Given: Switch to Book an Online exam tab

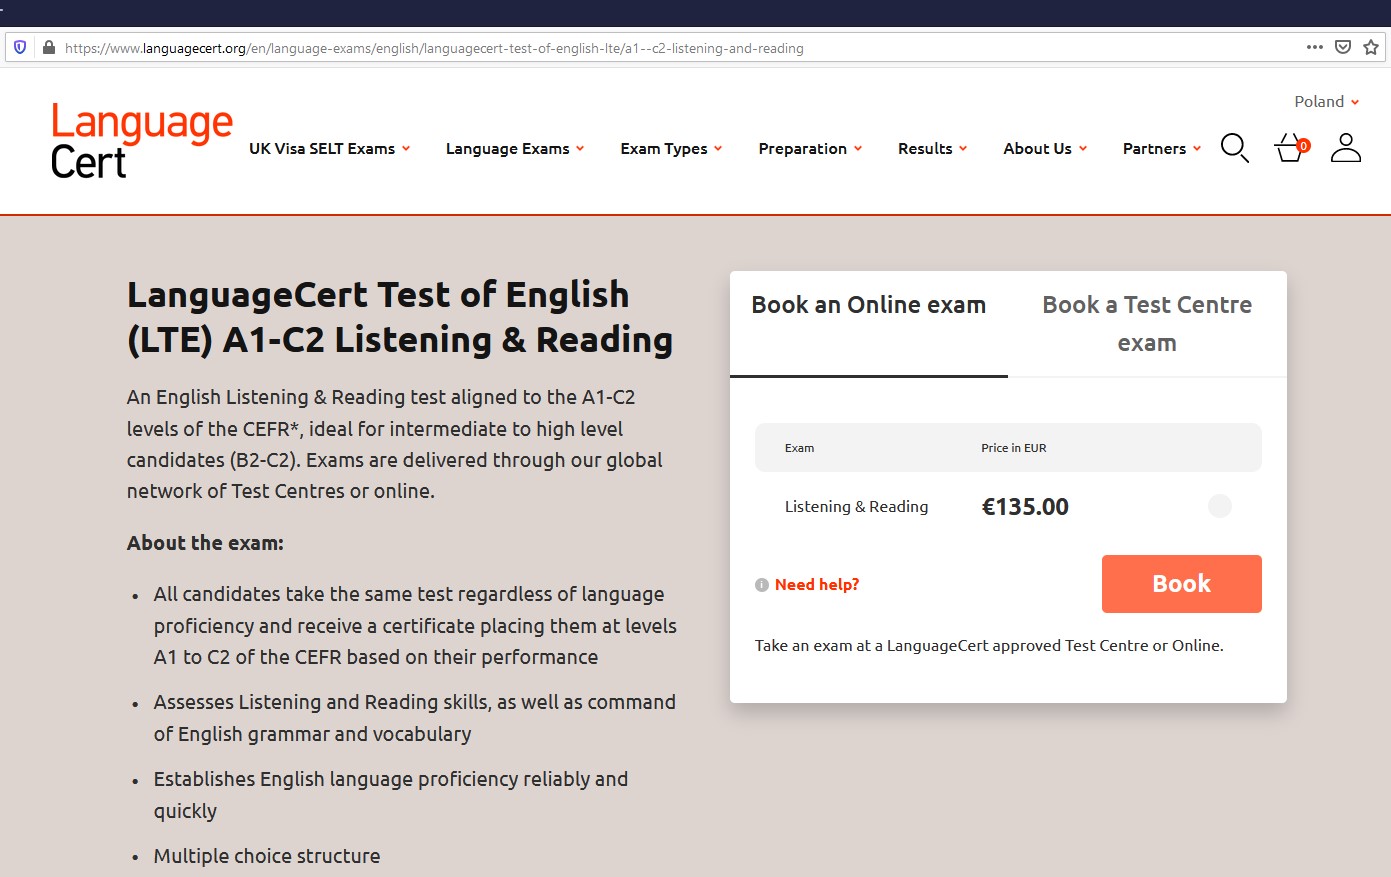Looking at the screenshot, I should [x=868, y=323].
